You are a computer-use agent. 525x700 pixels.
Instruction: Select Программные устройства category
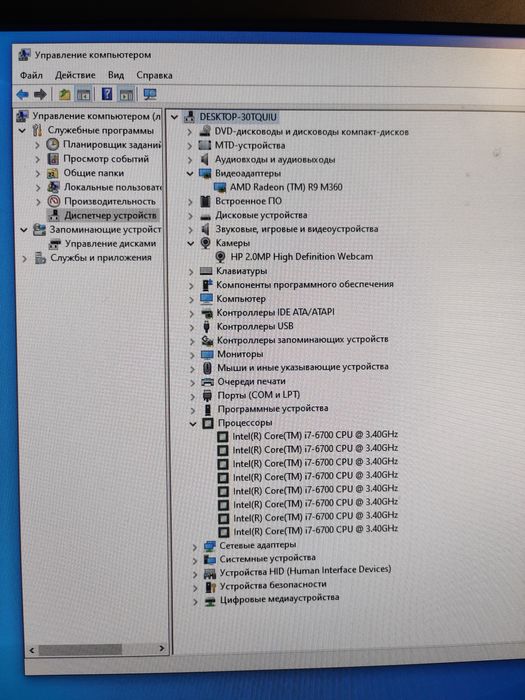[x=273, y=408]
